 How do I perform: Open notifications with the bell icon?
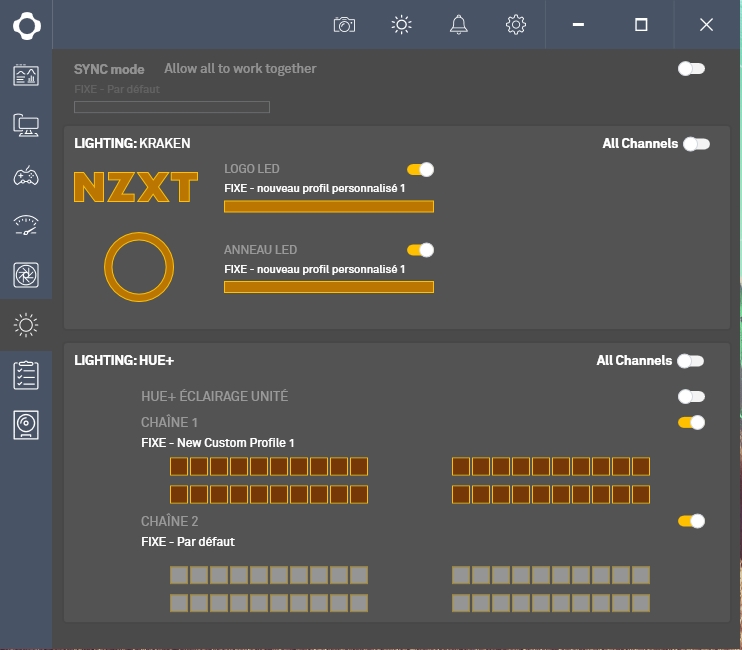coord(459,25)
